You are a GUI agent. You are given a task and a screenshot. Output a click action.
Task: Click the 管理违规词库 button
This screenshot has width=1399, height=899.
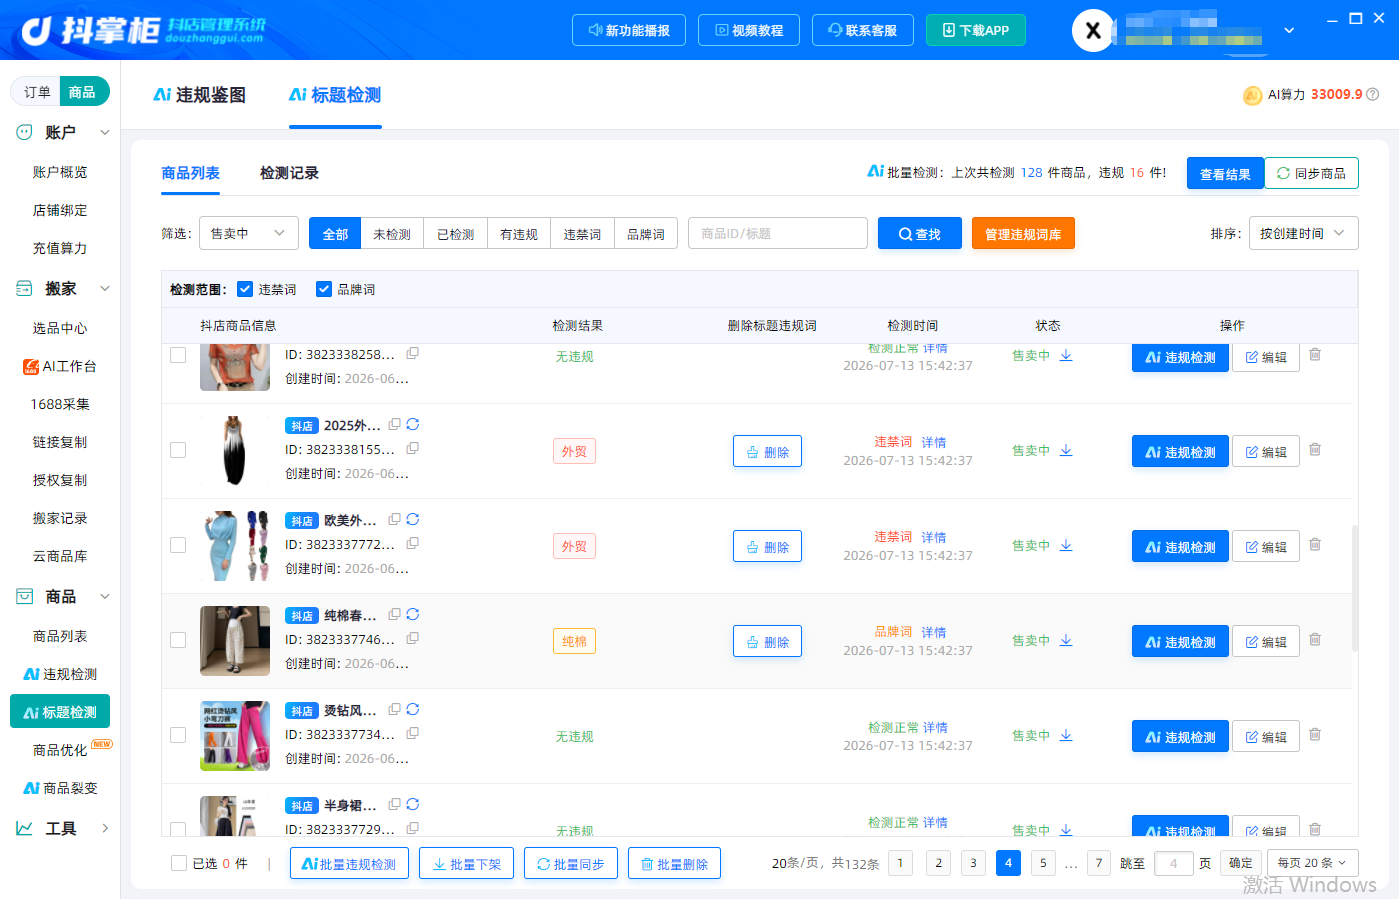pyautogui.click(x=1023, y=233)
